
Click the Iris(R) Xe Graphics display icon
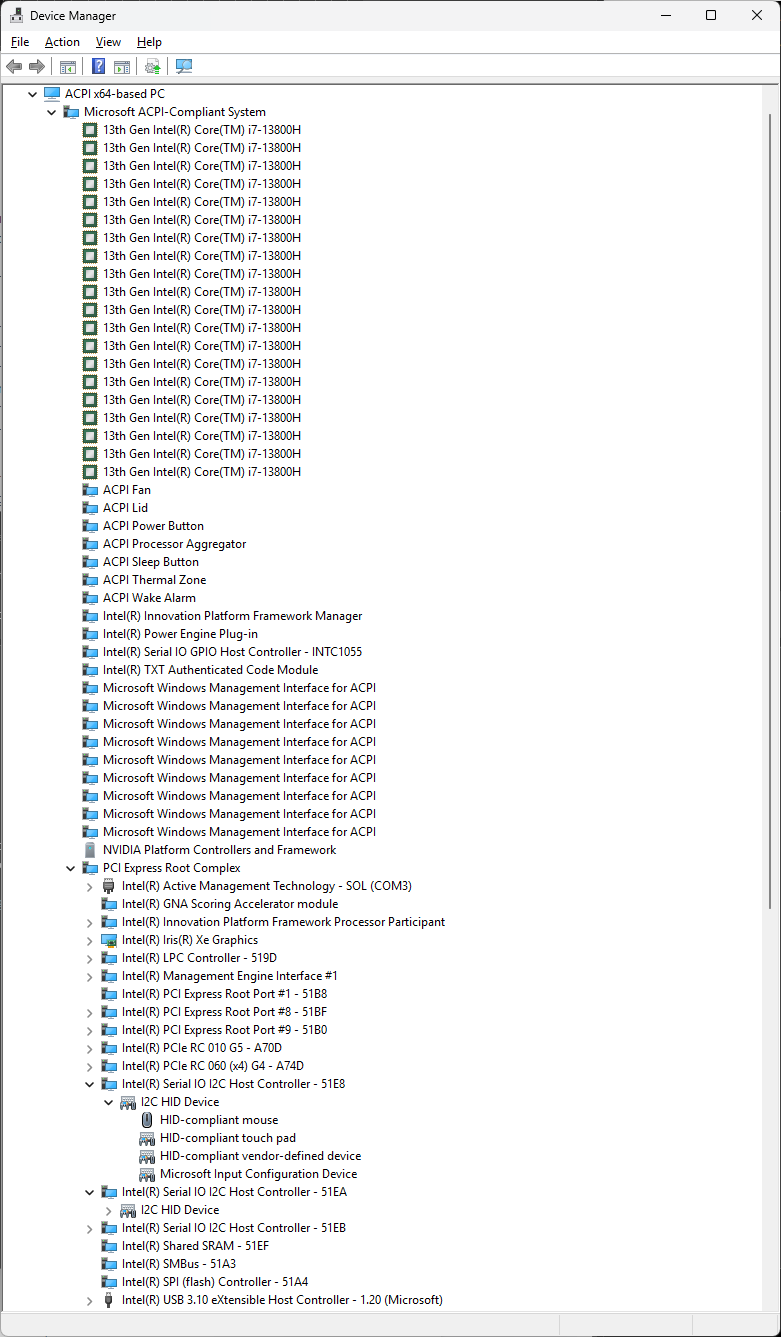pyautogui.click(x=110, y=940)
